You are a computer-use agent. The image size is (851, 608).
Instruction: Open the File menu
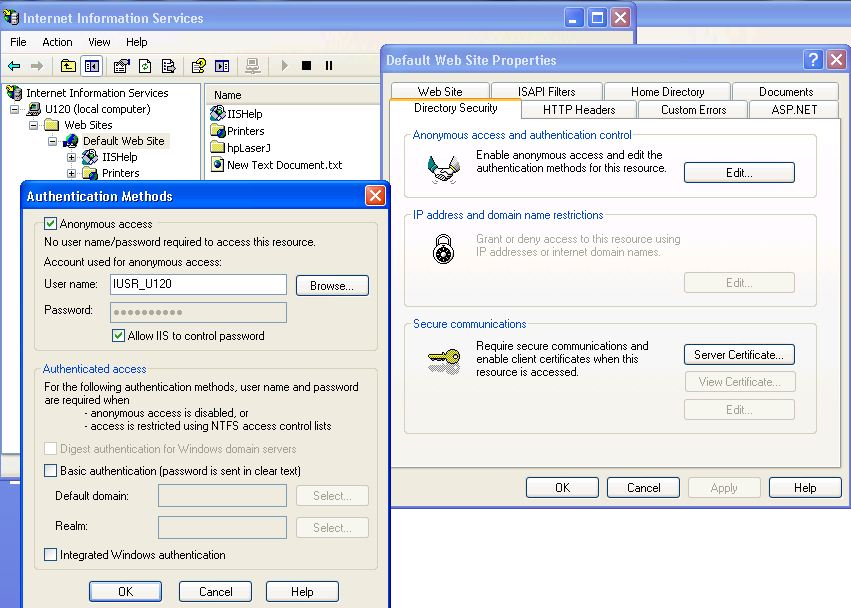[x=18, y=42]
